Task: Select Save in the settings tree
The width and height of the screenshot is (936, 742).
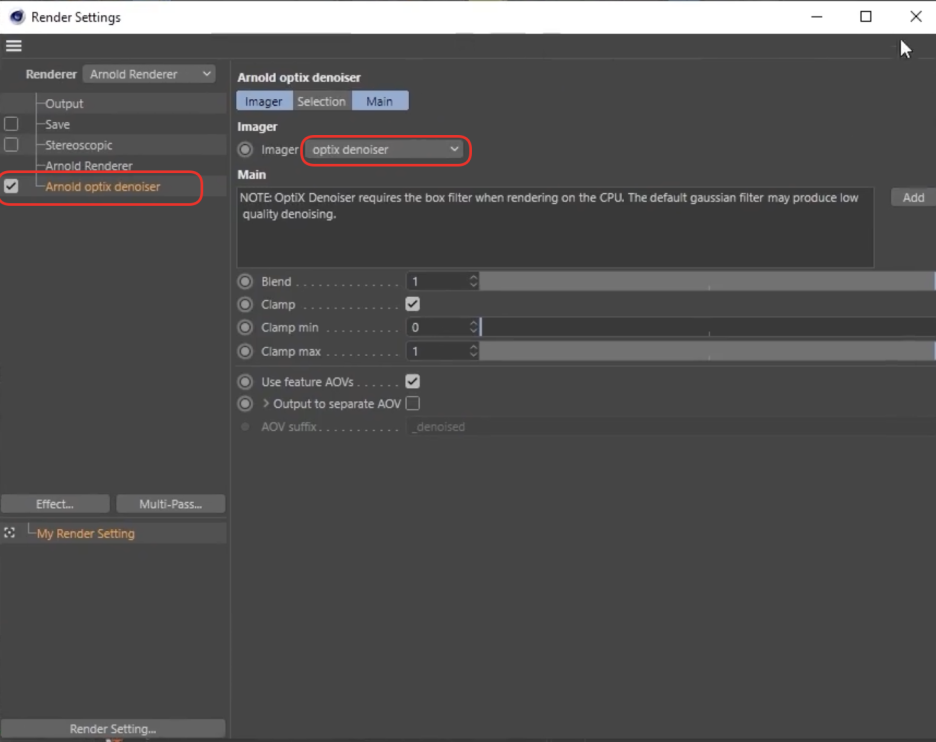Action: [x=57, y=124]
